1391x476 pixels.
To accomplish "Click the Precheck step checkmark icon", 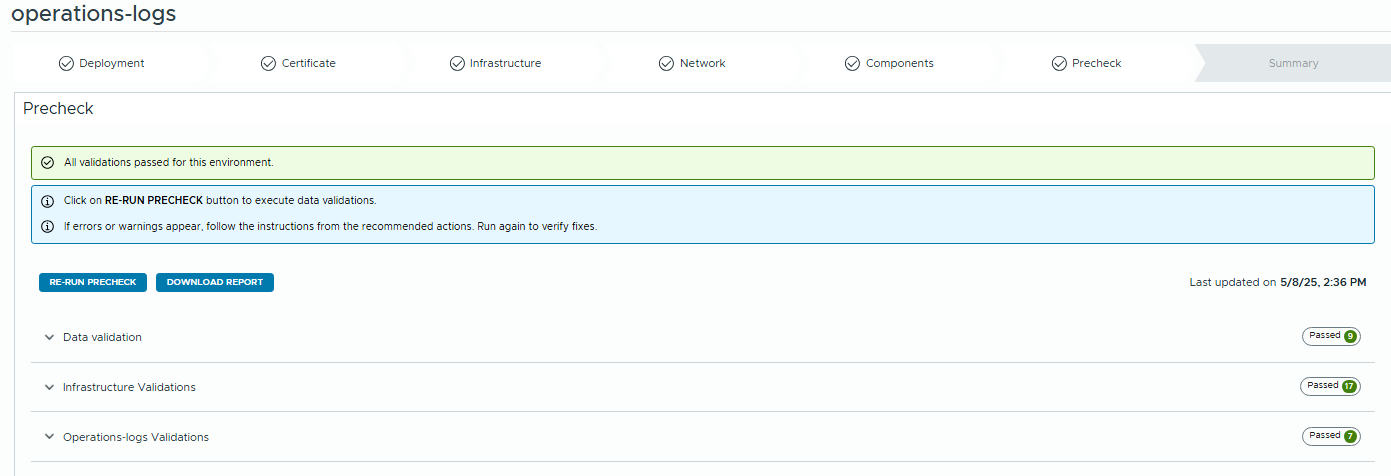I will 1059,63.
